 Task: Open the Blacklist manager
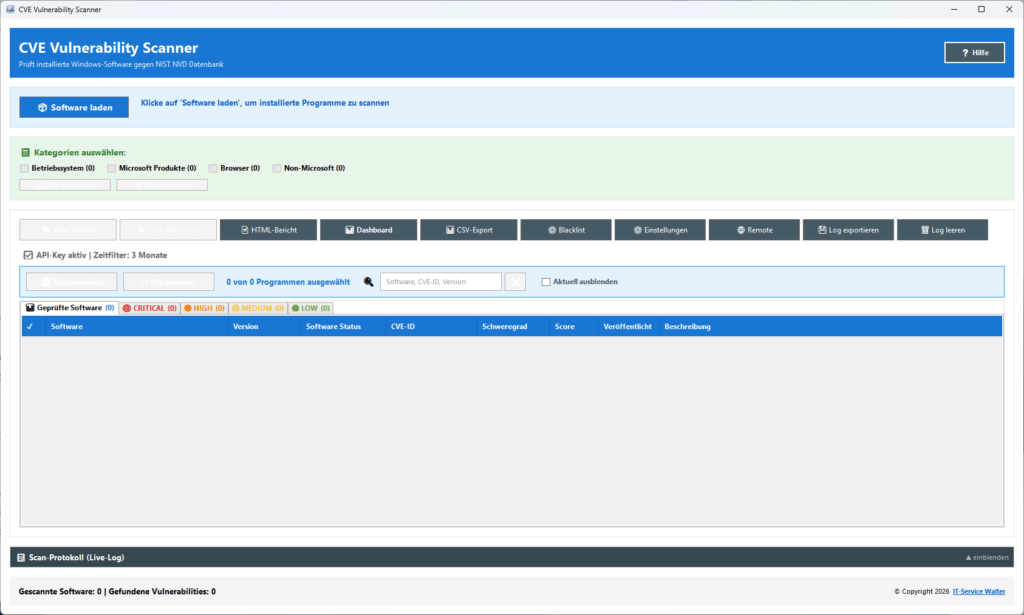pyautogui.click(x=566, y=229)
